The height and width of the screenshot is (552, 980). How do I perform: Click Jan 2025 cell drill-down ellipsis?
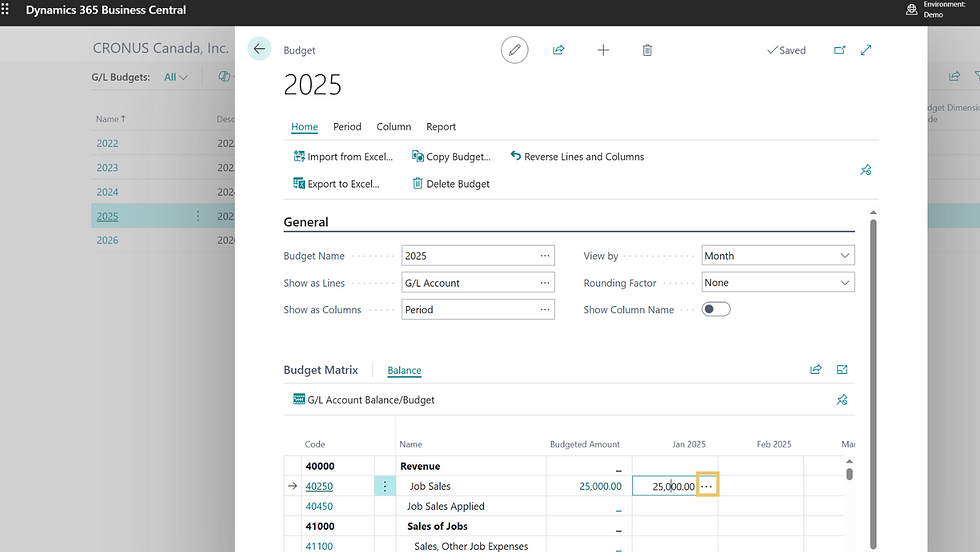coord(707,486)
